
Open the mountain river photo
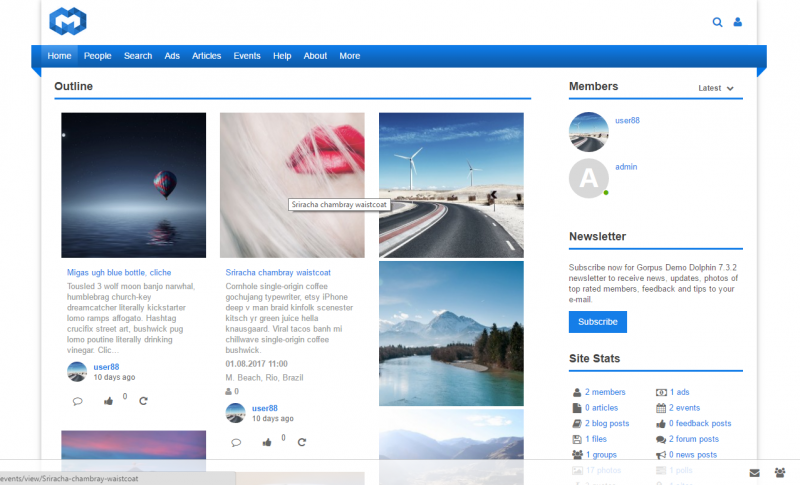click(452, 334)
